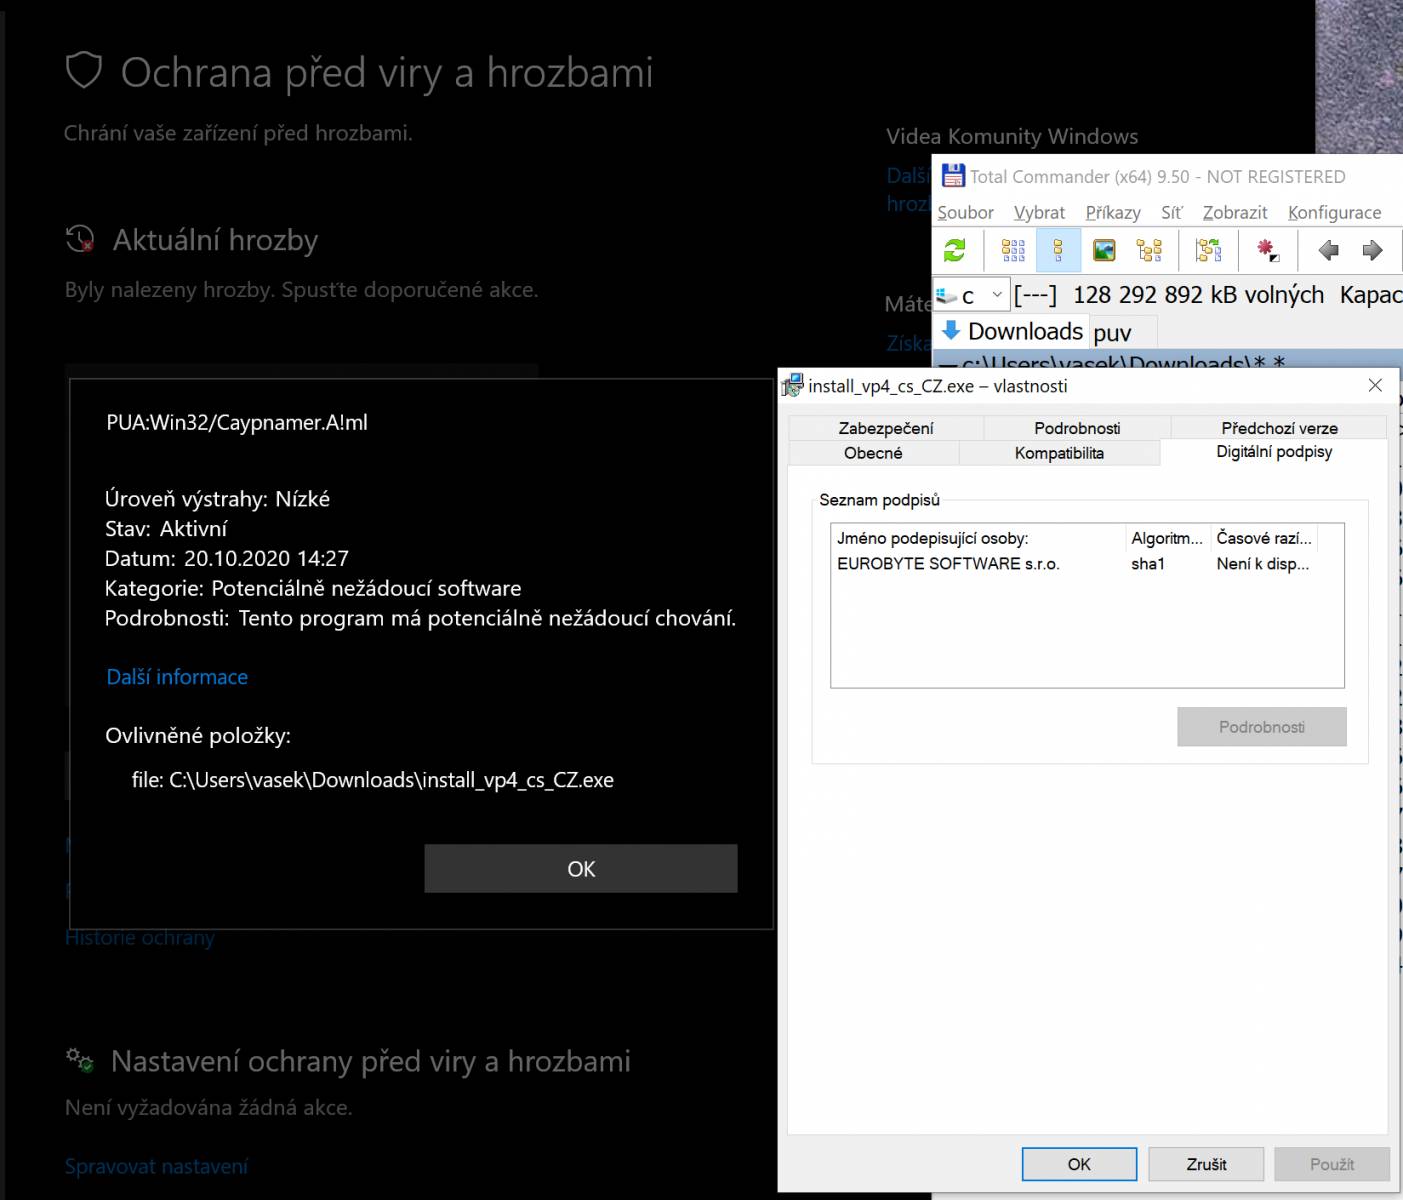Click the red asterisk invert selection icon

point(1268,250)
